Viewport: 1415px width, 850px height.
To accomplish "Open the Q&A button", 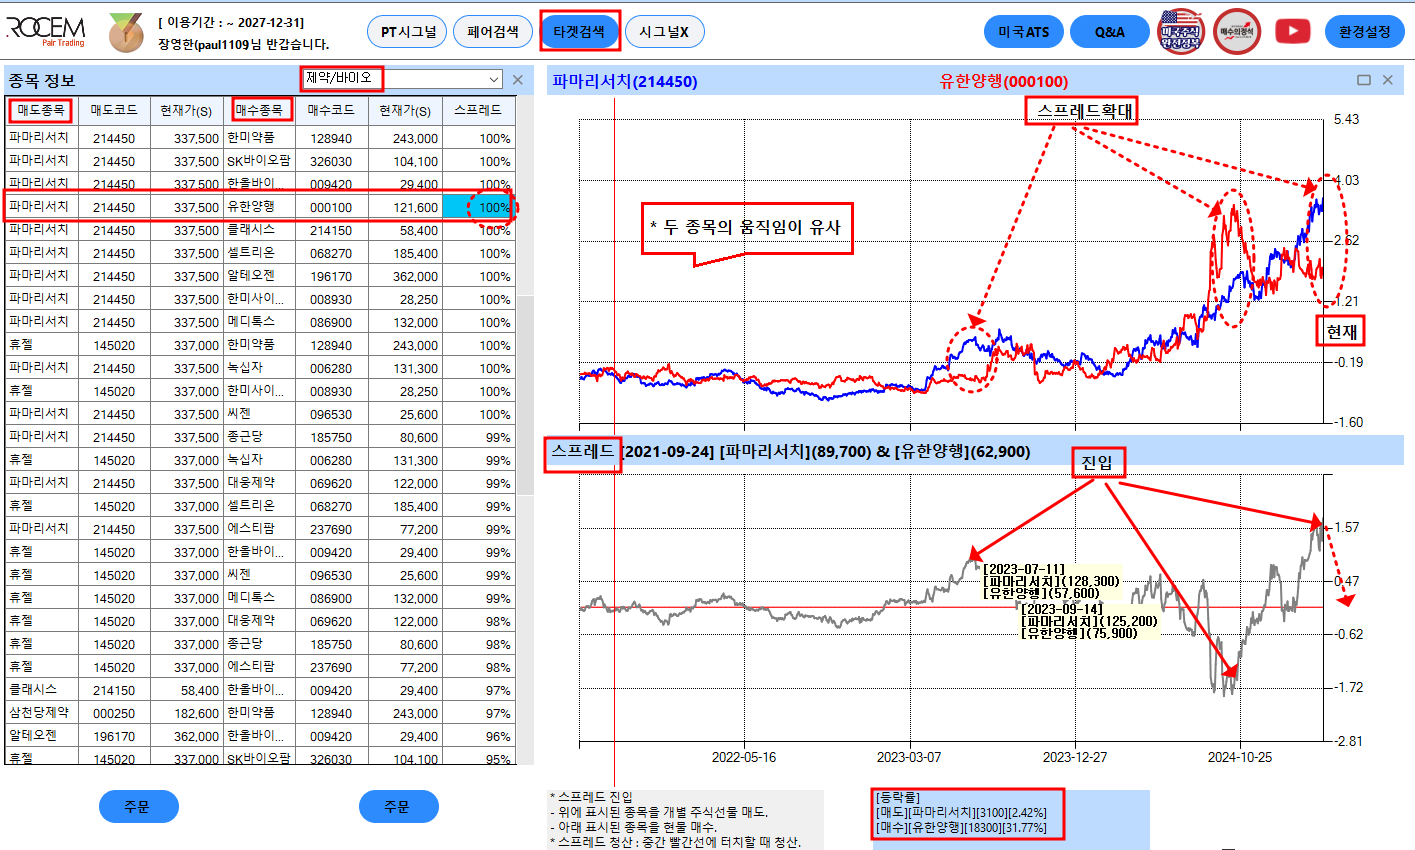I will pyautogui.click(x=1110, y=32).
